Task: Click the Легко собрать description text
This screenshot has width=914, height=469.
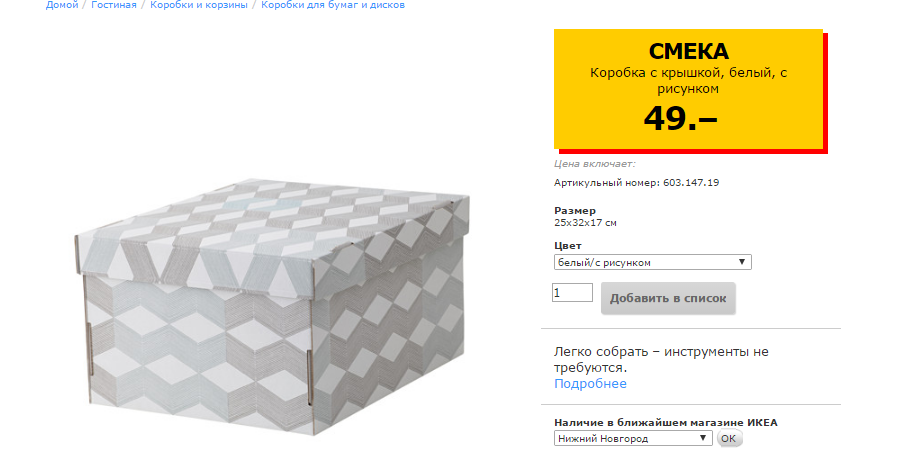Action: coord(660,360)
